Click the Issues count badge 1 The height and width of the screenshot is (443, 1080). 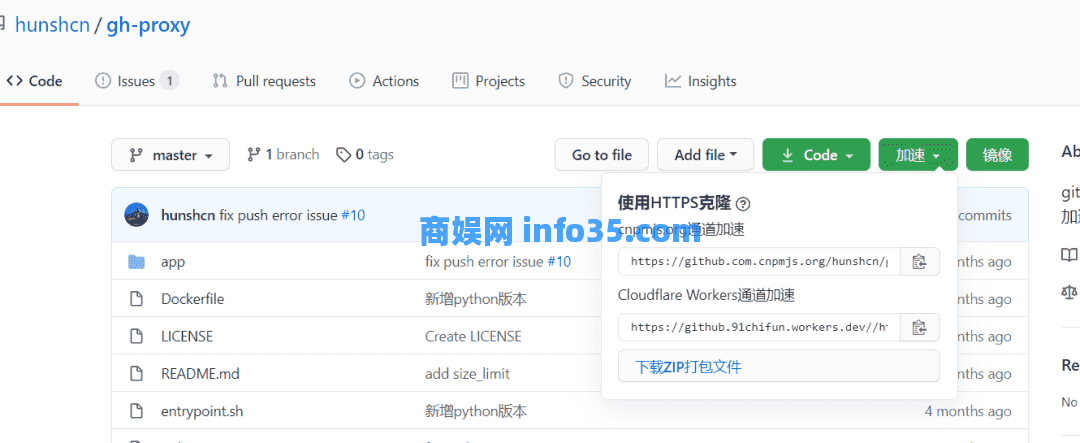click(x=169, y=81)
